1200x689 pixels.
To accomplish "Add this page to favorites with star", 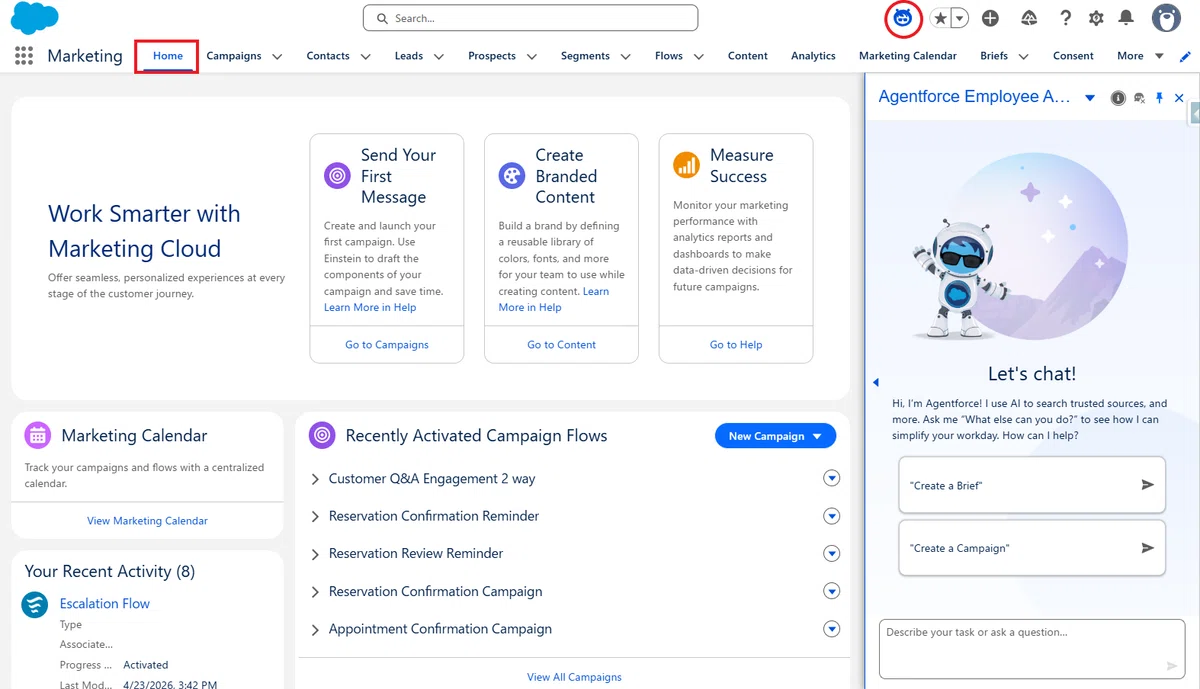I will 940,18.
